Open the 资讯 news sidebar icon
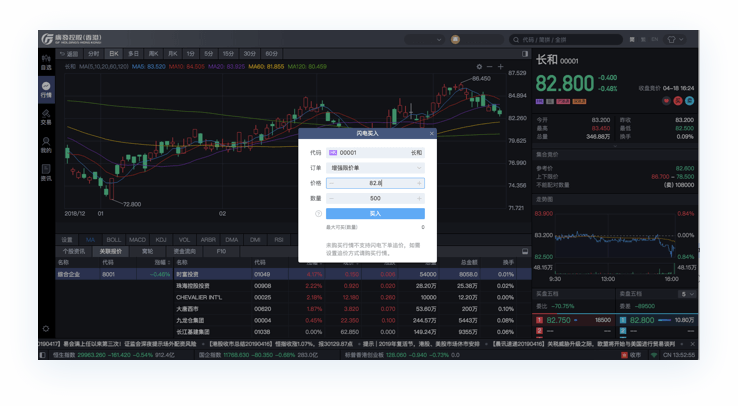The image size is (738, 406). (46, 172)
